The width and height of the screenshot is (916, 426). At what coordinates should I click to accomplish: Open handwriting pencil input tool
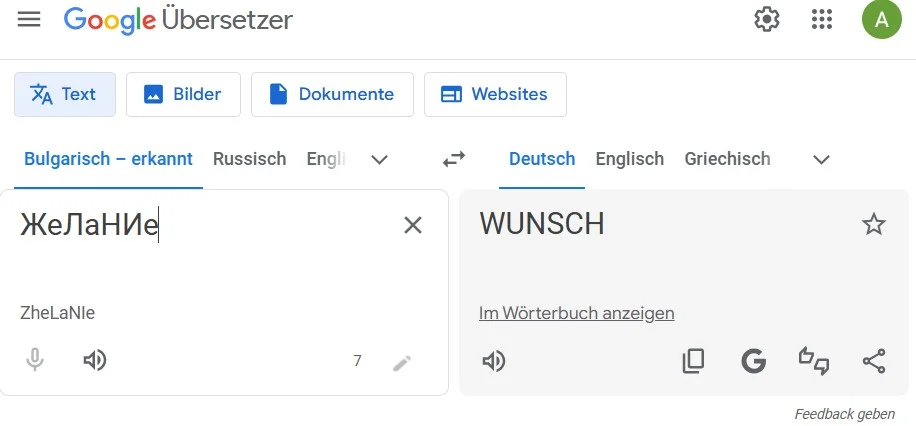coord(402,362)
